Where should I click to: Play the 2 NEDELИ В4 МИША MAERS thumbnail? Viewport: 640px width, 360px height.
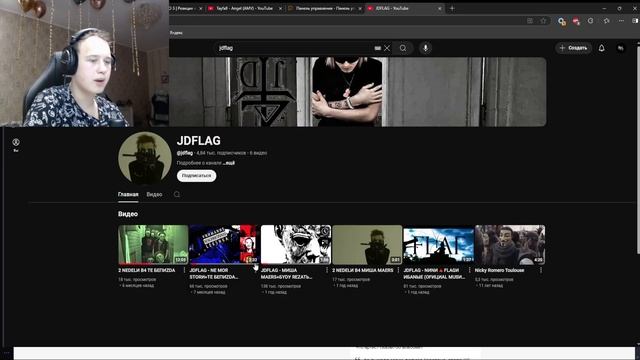pos(367,244)
